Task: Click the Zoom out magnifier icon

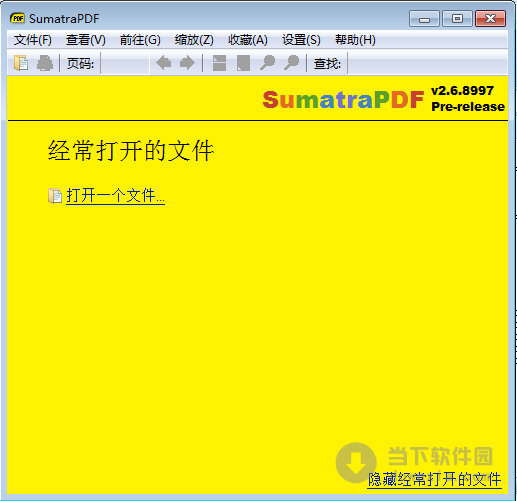Action: 267,63
